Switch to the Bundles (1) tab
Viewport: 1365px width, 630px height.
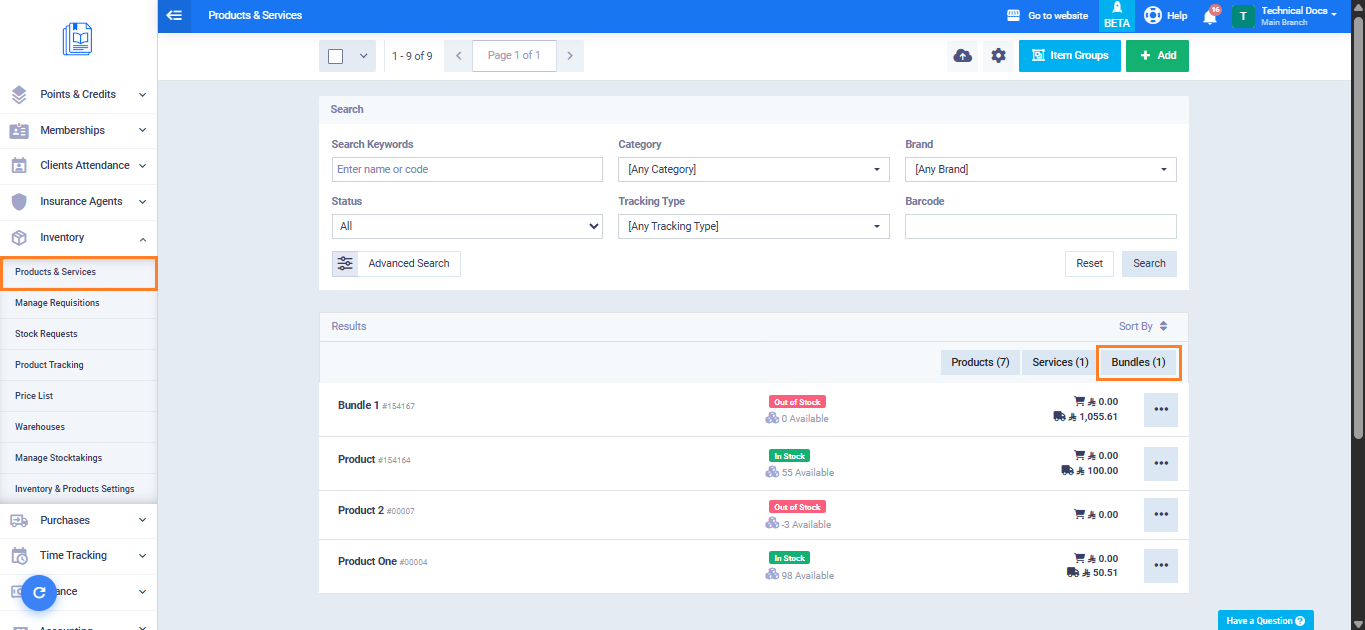(1138, 362)
